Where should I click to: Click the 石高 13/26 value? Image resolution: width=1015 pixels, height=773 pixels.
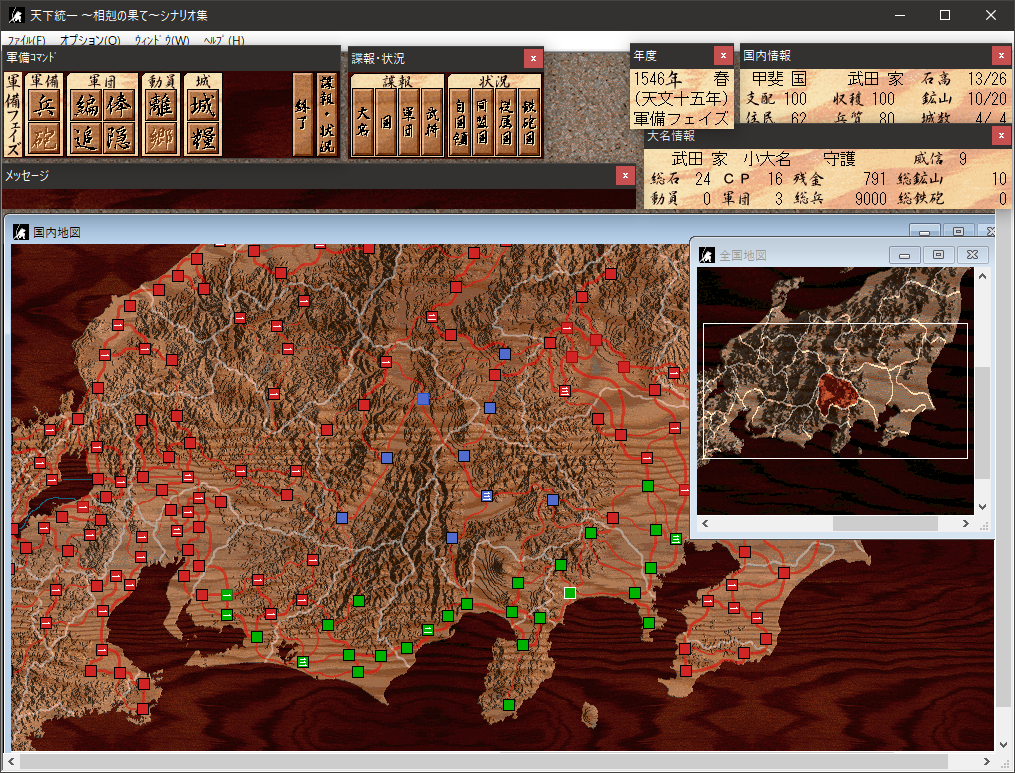click(987, 79)
